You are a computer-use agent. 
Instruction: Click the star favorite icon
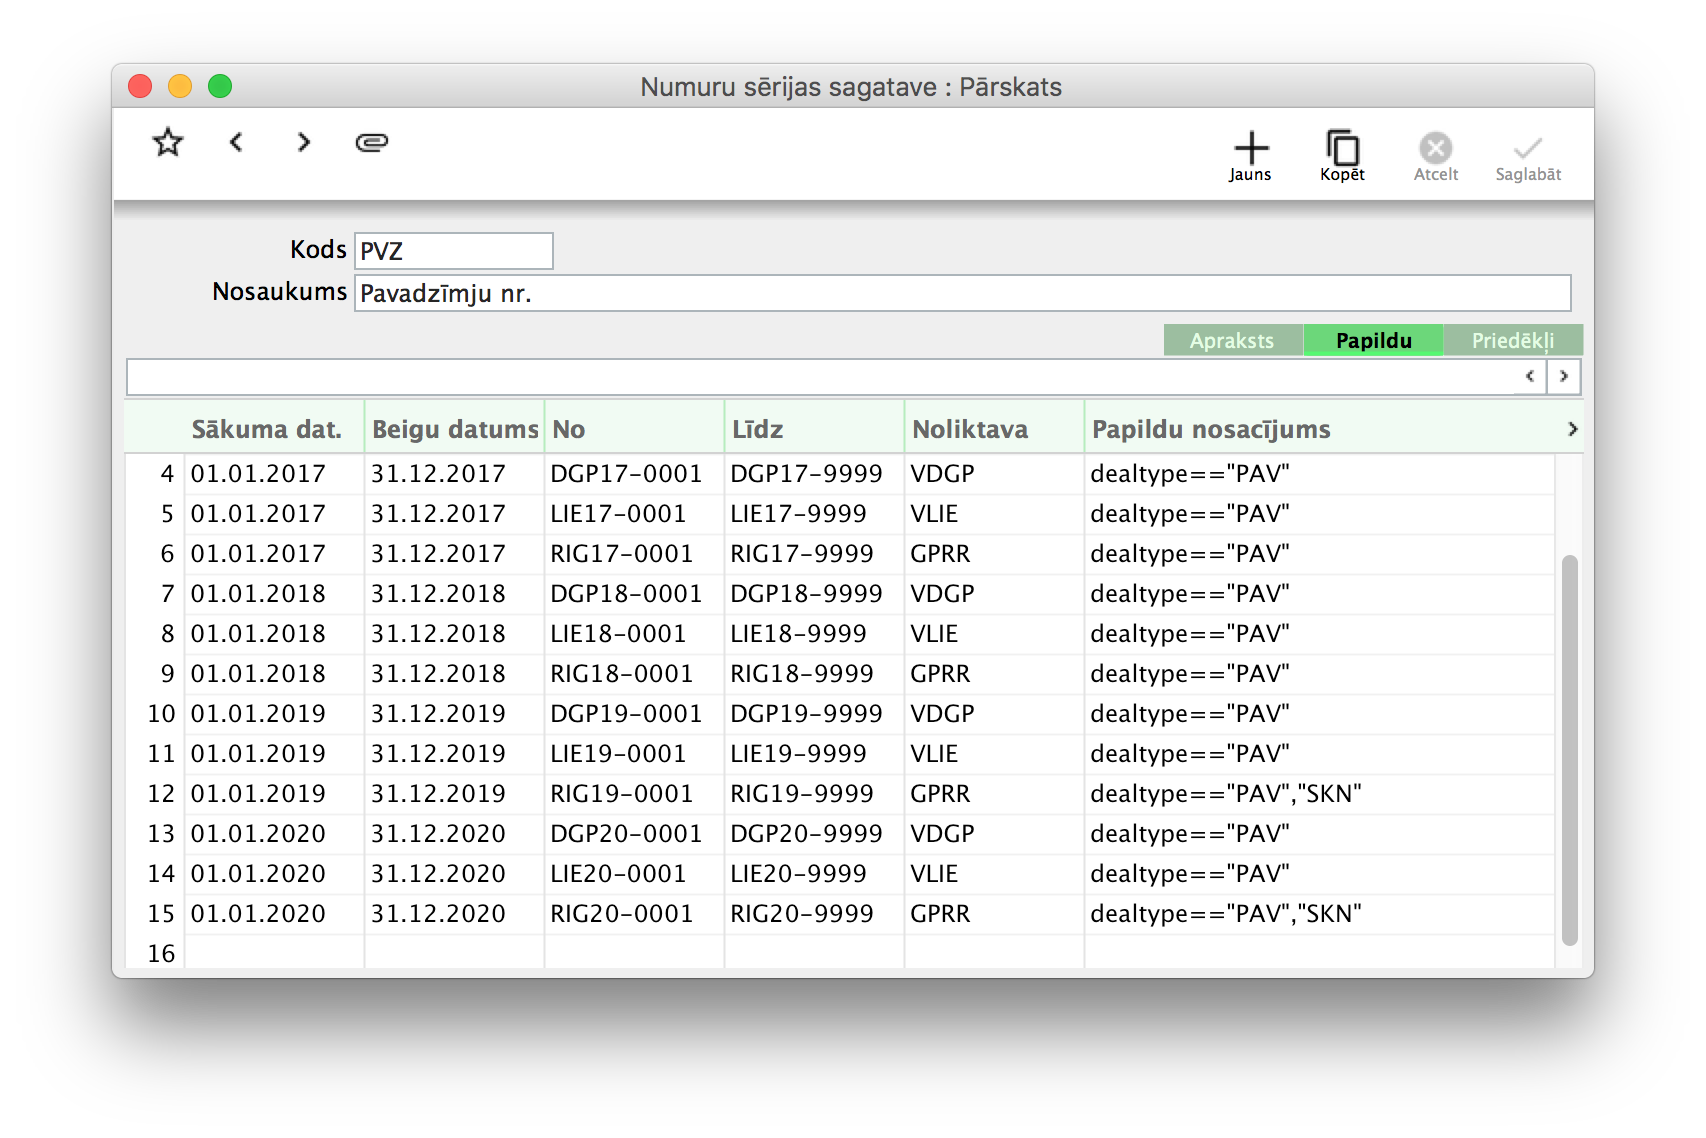(x=168, y=143)
